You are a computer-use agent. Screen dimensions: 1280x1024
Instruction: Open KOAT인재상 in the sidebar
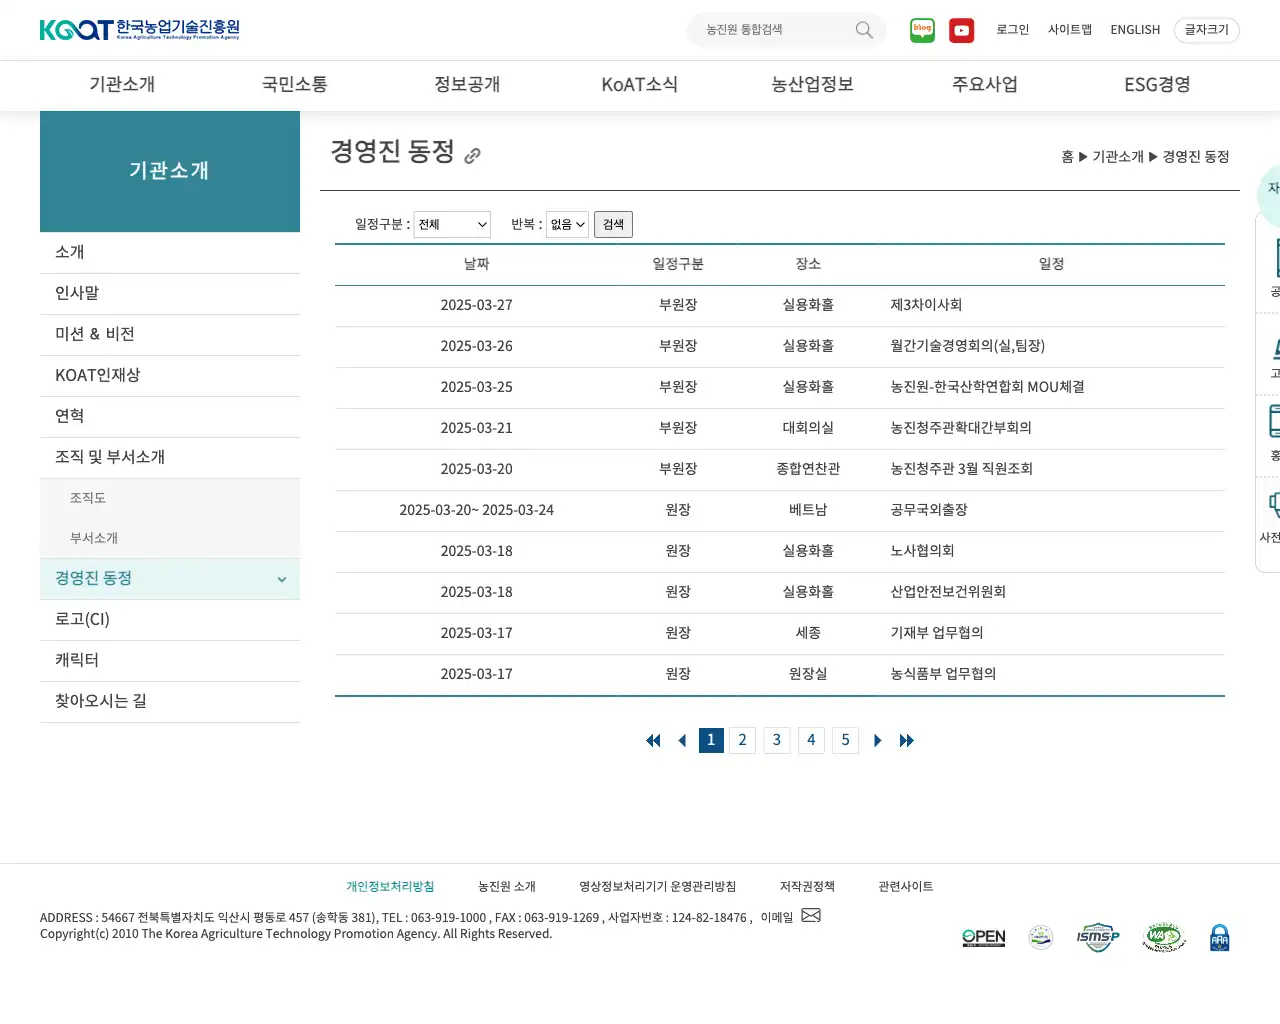(170, 376)
